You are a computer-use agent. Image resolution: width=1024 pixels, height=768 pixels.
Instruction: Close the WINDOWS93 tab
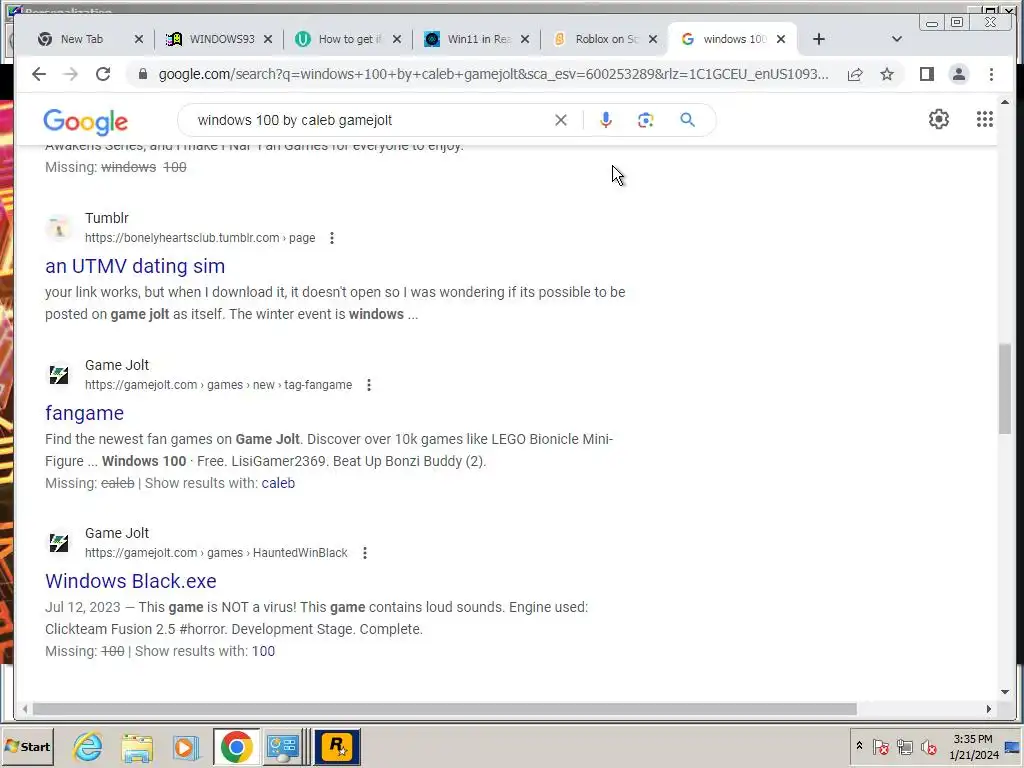268,39
